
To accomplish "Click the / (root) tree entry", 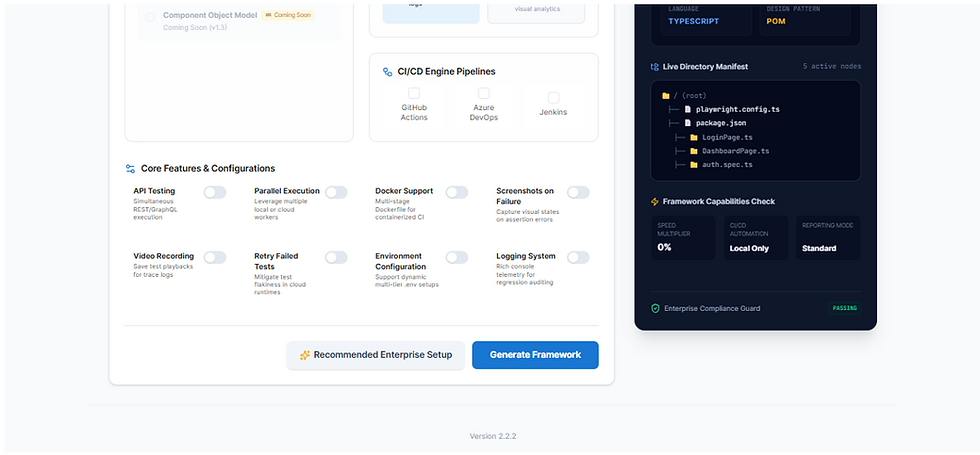I will pos(690,96).
